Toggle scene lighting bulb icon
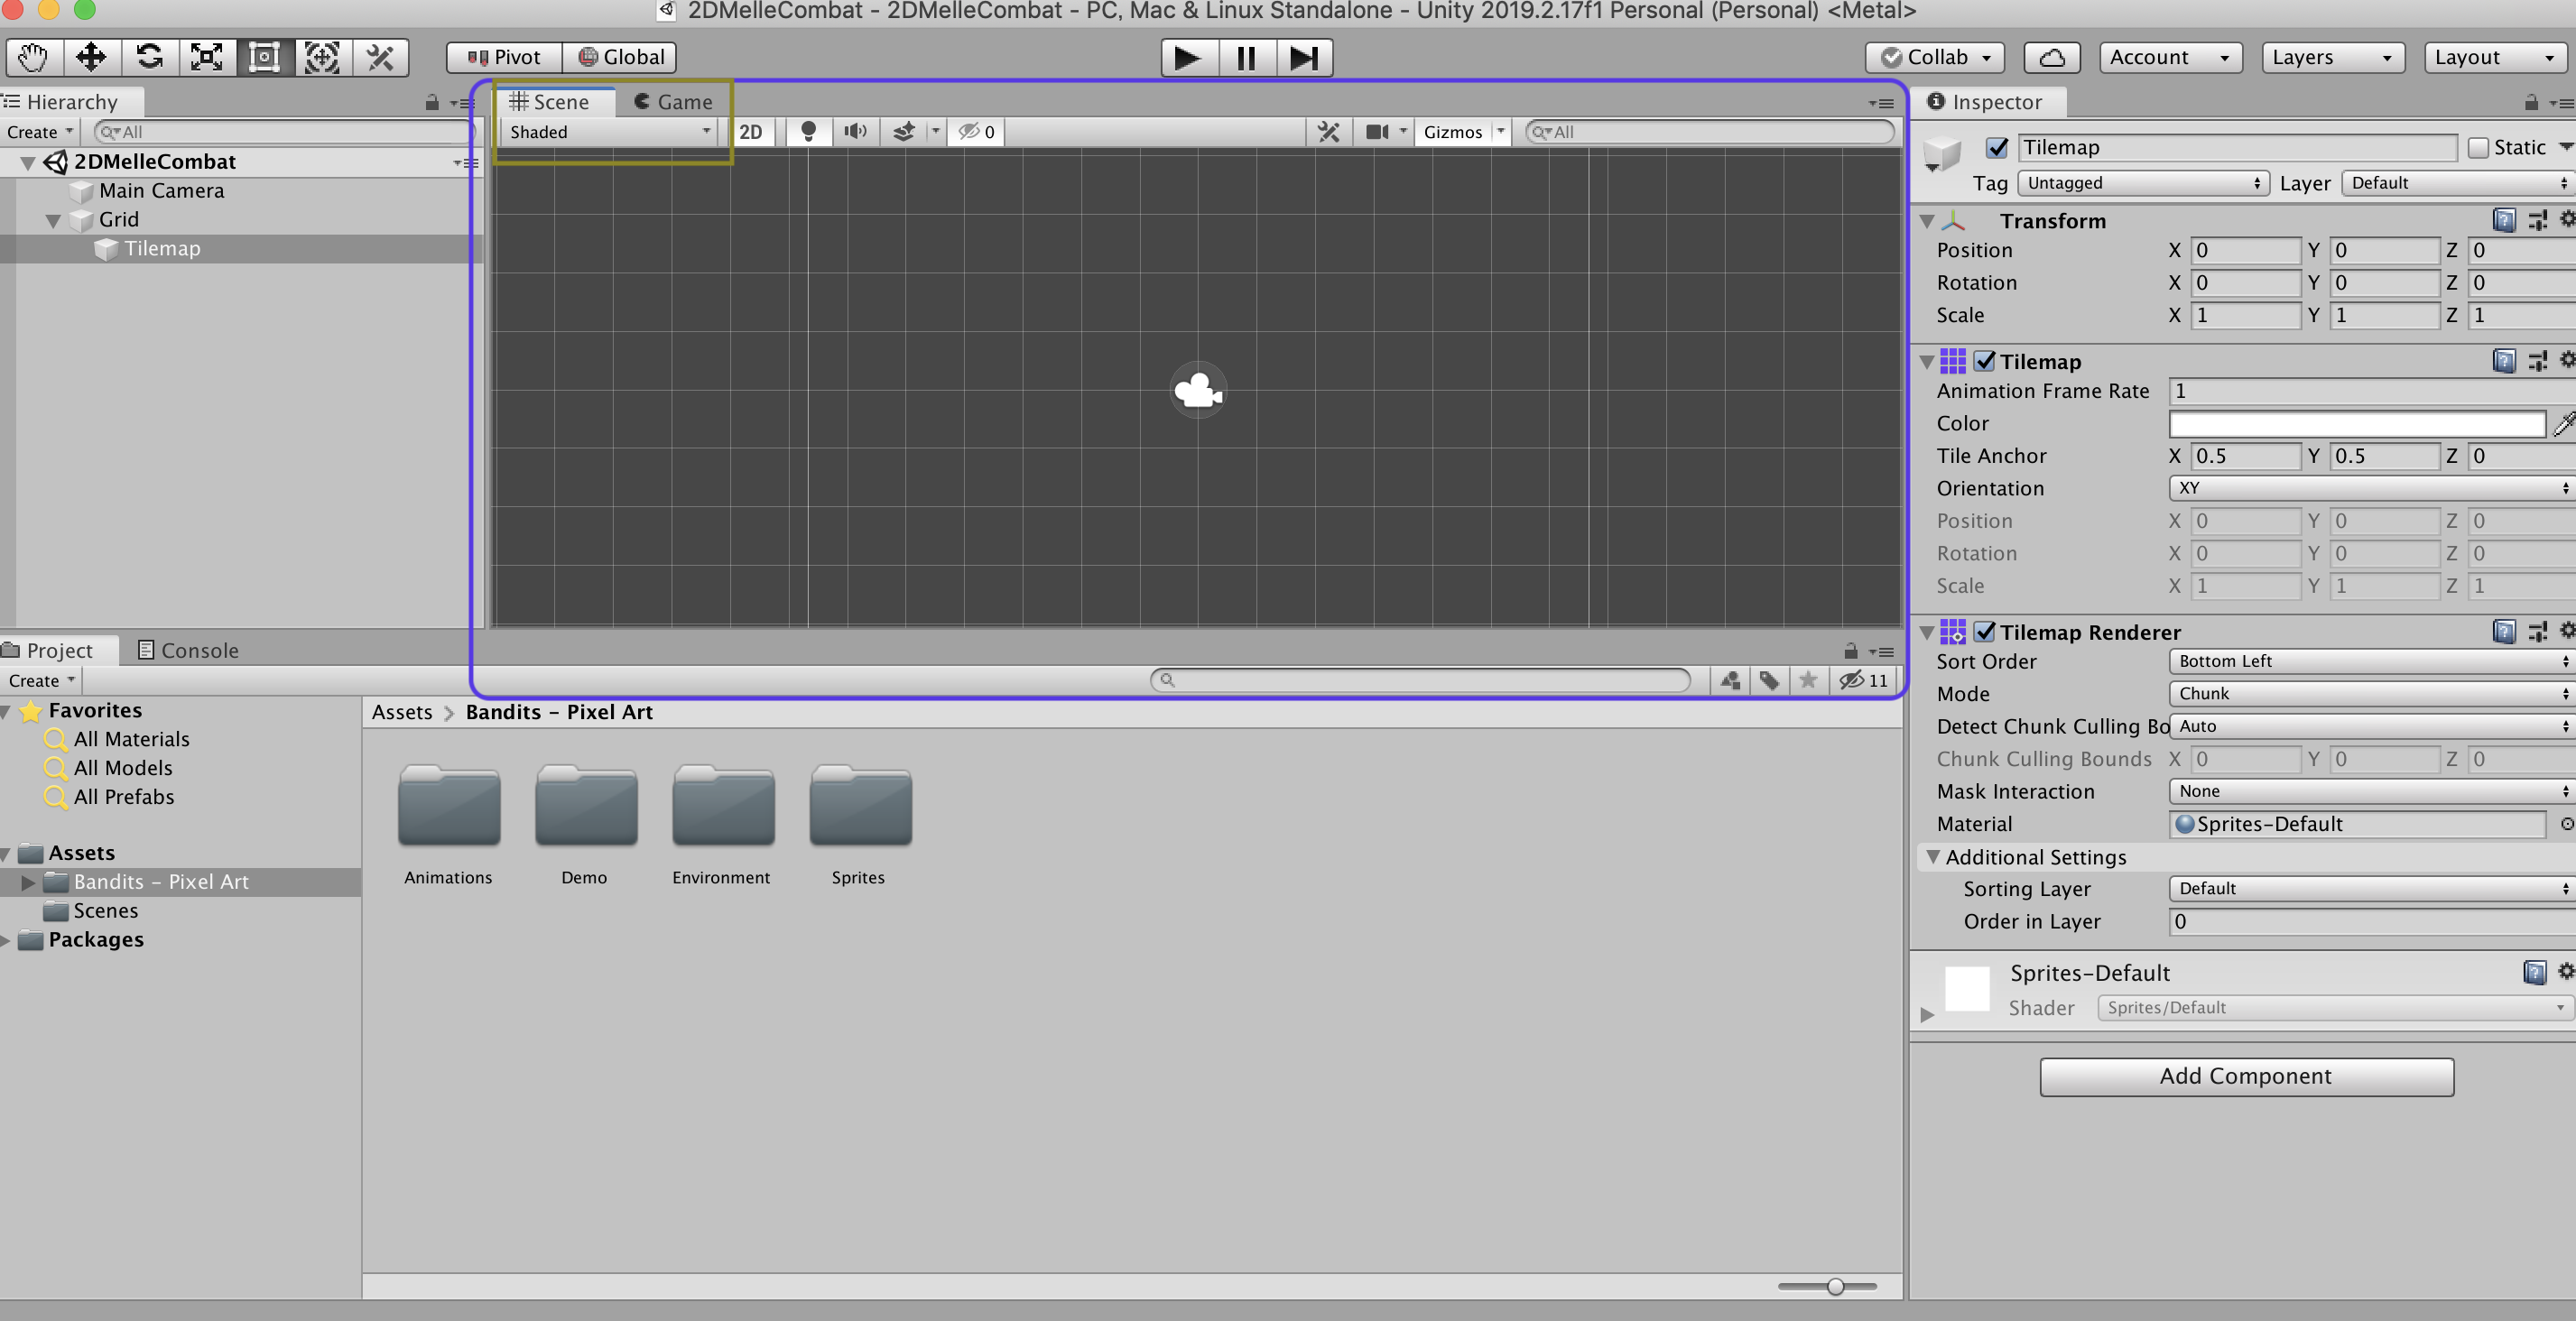The height and width of the screenshot is (1321, 2576). (x=808, y=132)
